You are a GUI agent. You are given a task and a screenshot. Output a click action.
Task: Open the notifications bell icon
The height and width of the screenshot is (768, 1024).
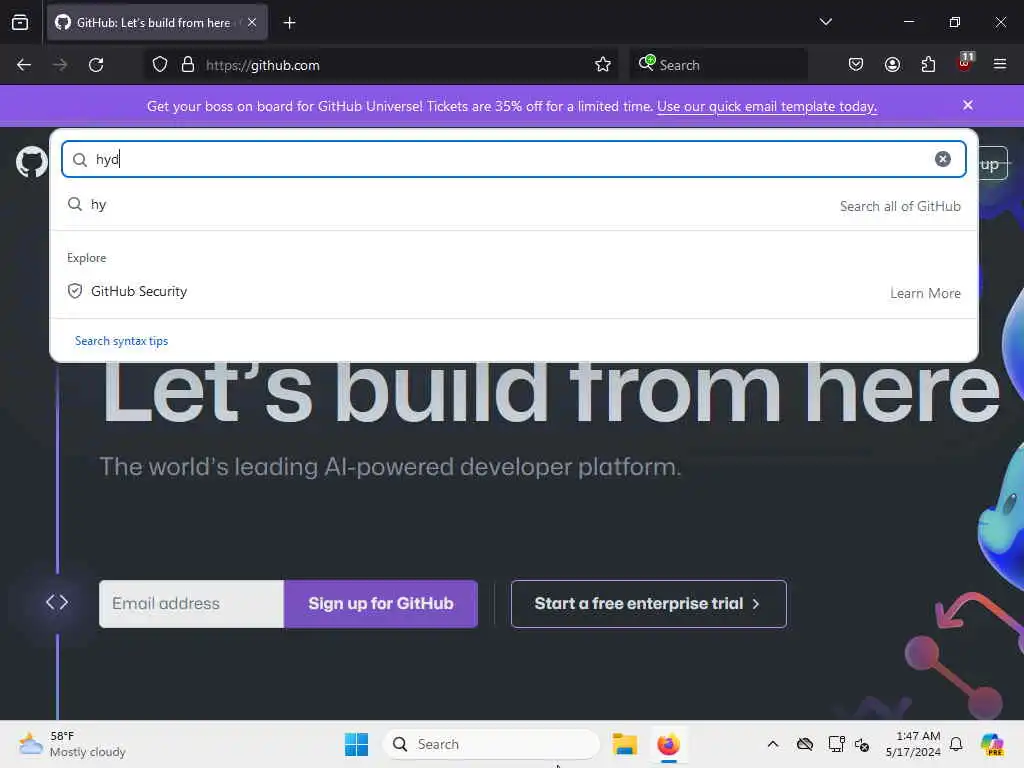[956, 744]
